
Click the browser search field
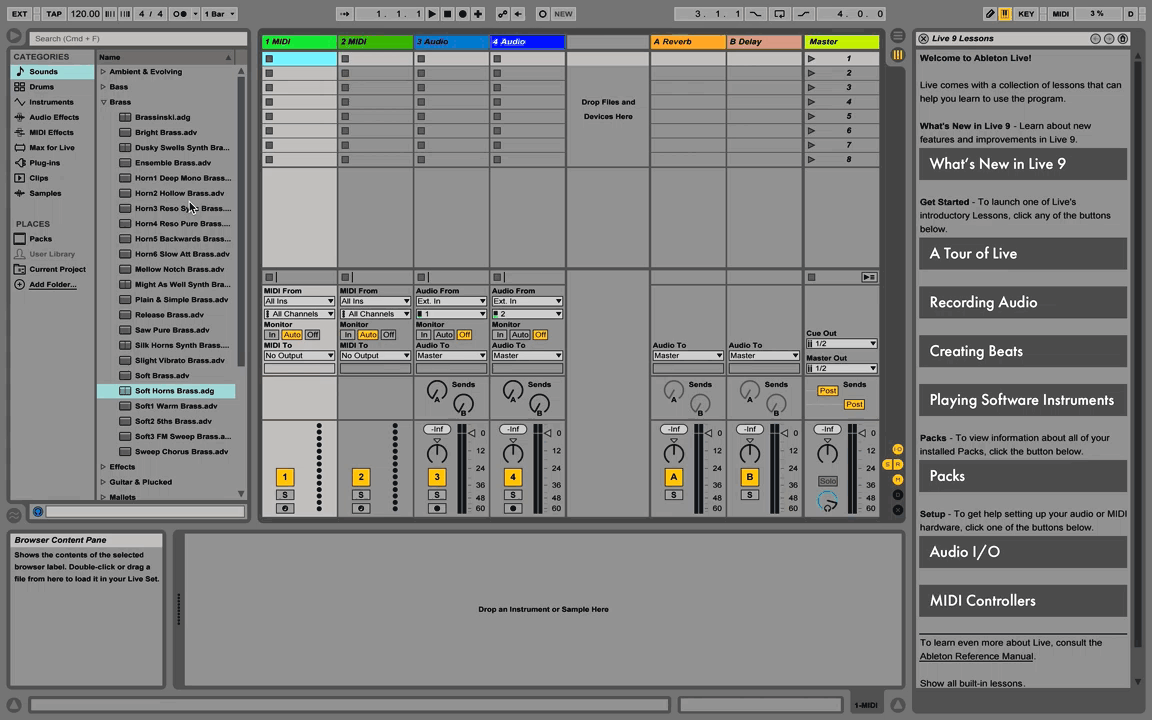[x=137, y=38]
